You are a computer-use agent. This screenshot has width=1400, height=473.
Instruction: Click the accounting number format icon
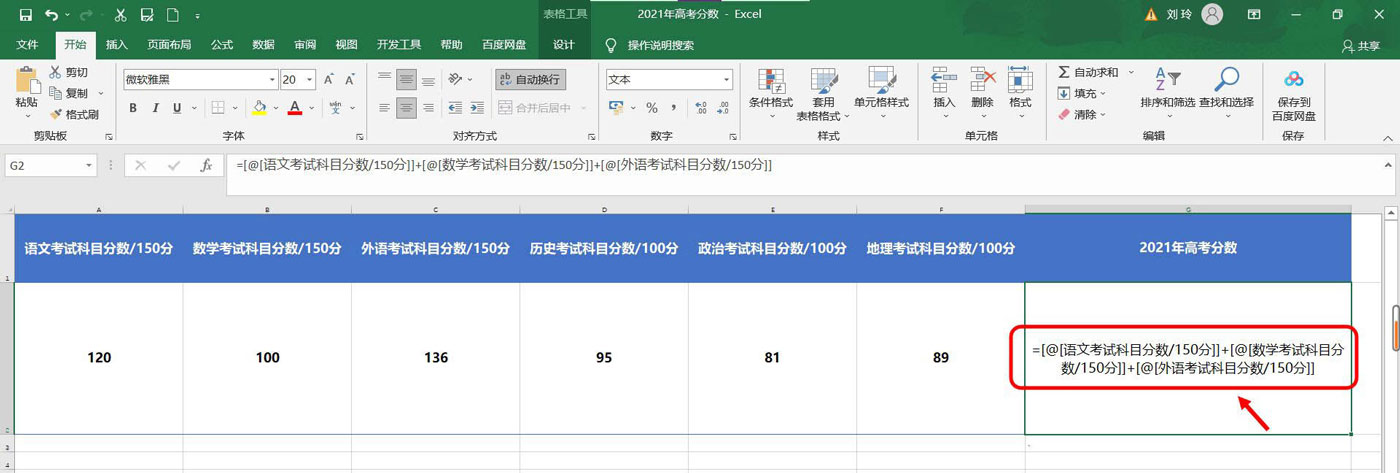pos(617,108)
